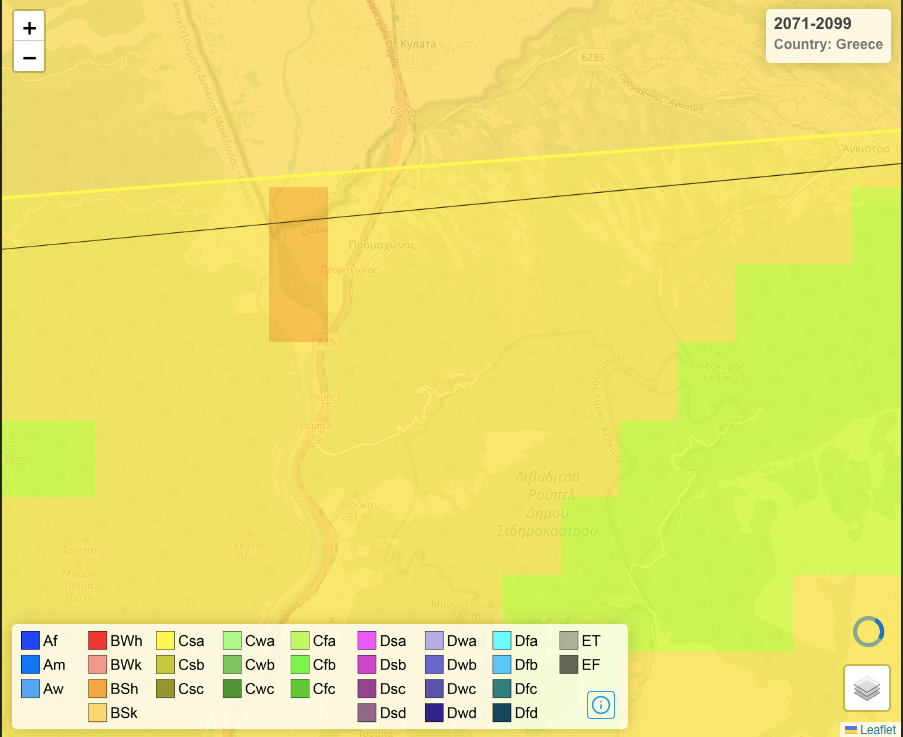This screenshot has width=903, height=737.
Task: Click the Dfa cyan legend swatch
Action: [x=502, y=640]
